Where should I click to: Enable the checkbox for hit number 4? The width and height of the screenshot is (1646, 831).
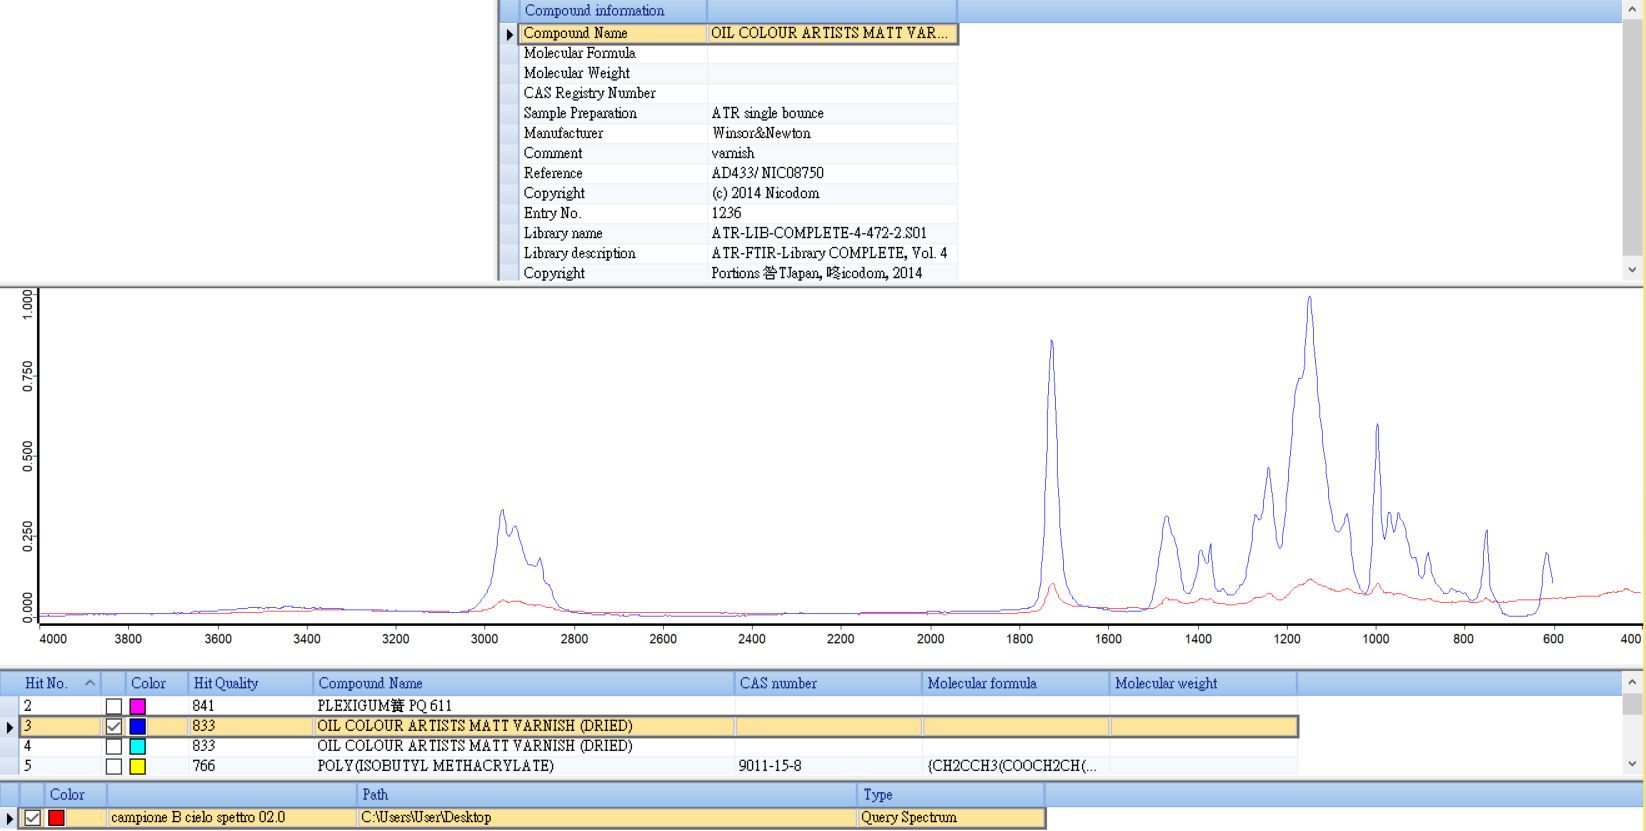tap(114, 746)
